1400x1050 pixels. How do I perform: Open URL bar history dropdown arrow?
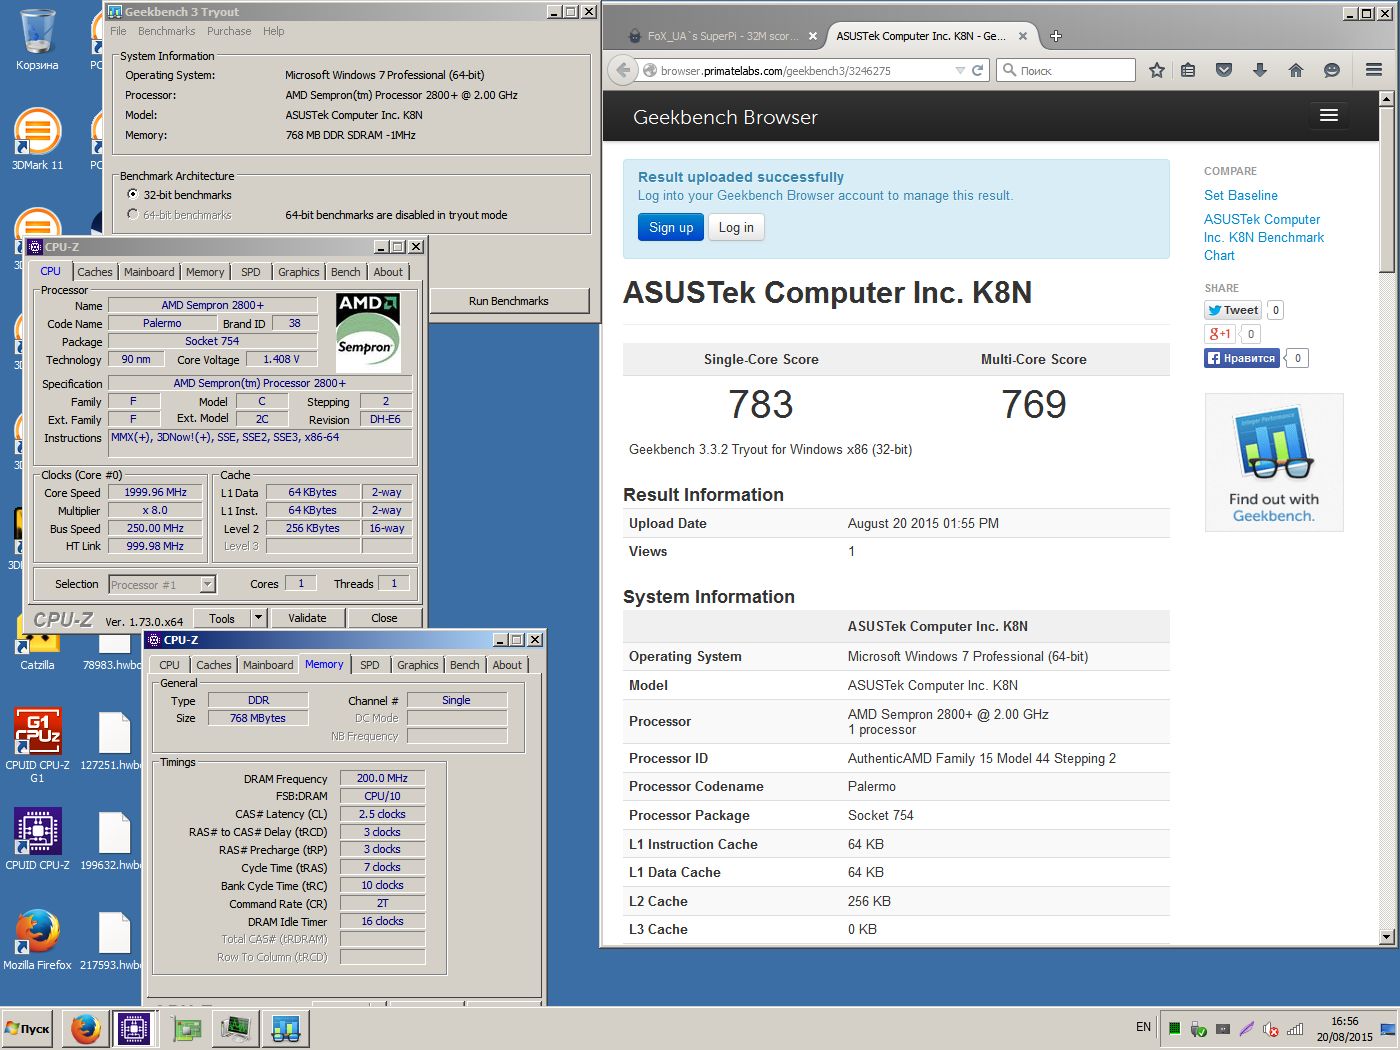(960, 70)
